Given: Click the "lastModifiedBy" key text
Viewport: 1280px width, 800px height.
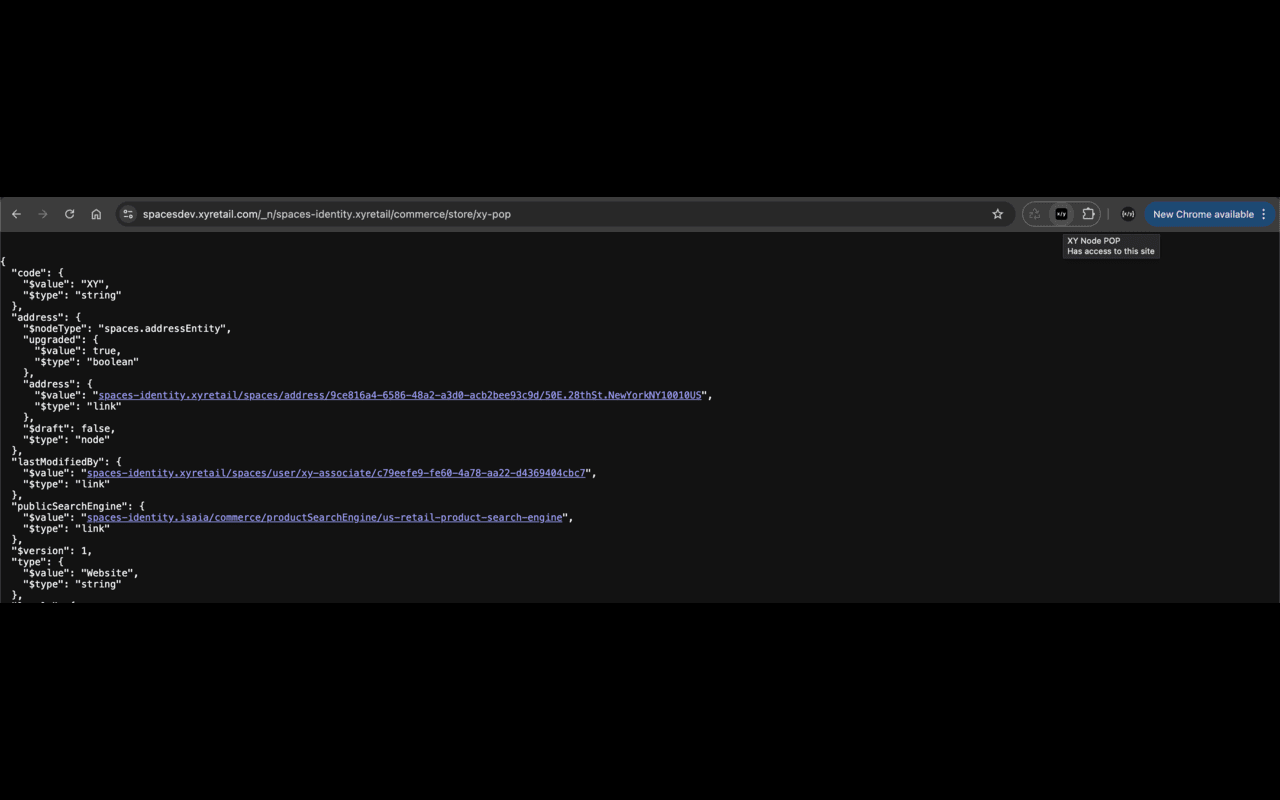Looking at the screenshot, I should tap(59, 462).
